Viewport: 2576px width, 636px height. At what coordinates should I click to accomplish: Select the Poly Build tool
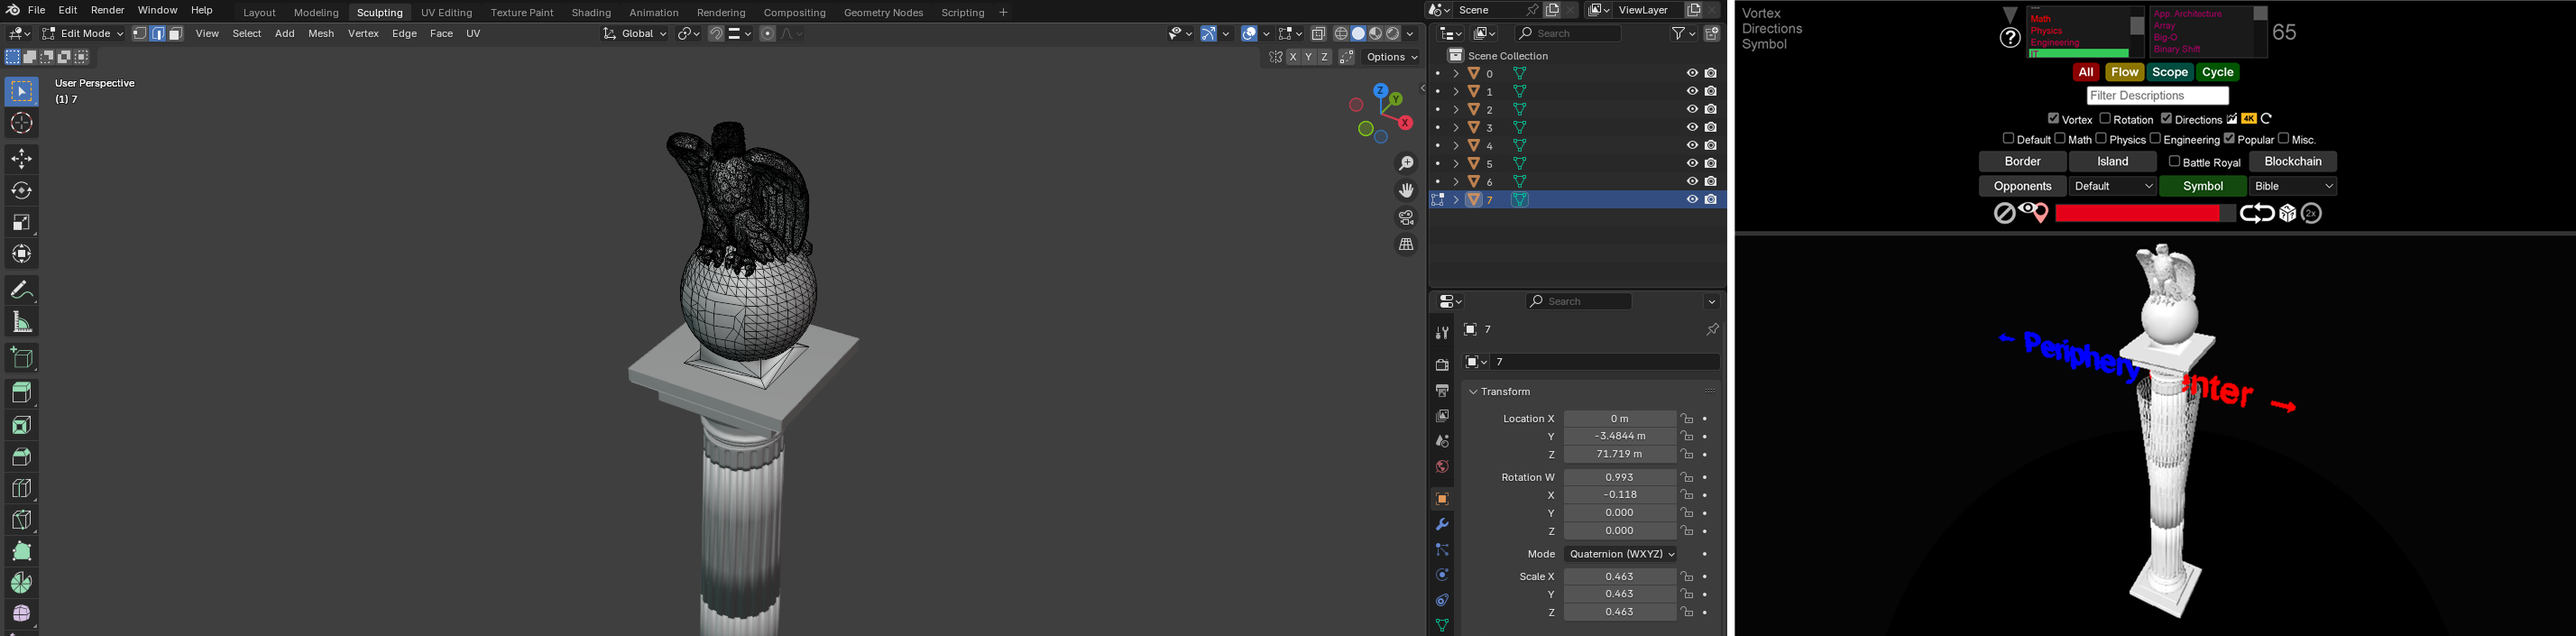tap(22, 552)
